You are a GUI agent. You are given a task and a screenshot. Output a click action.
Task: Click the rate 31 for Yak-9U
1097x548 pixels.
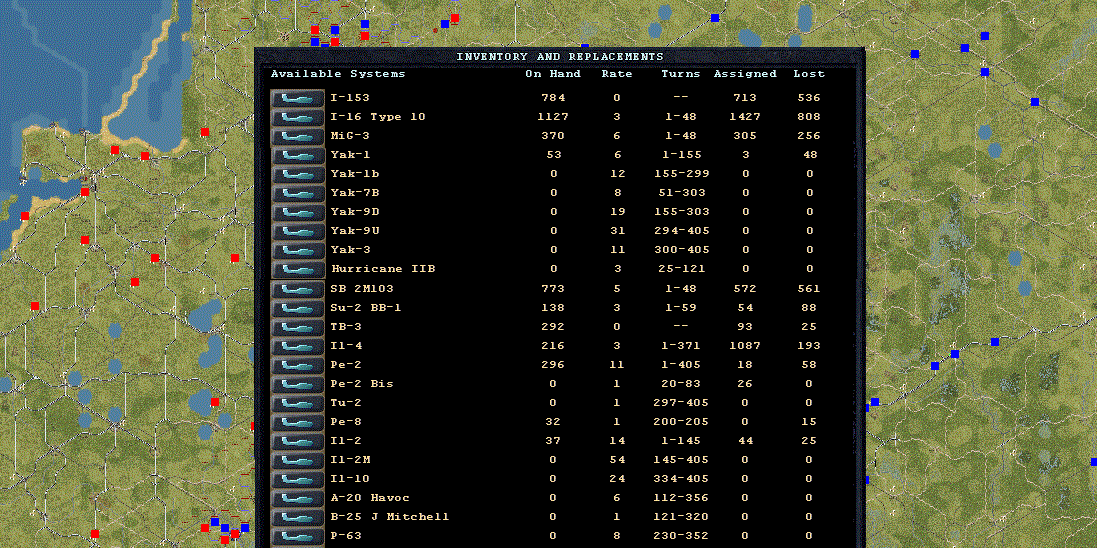click(x=618, y=231)
